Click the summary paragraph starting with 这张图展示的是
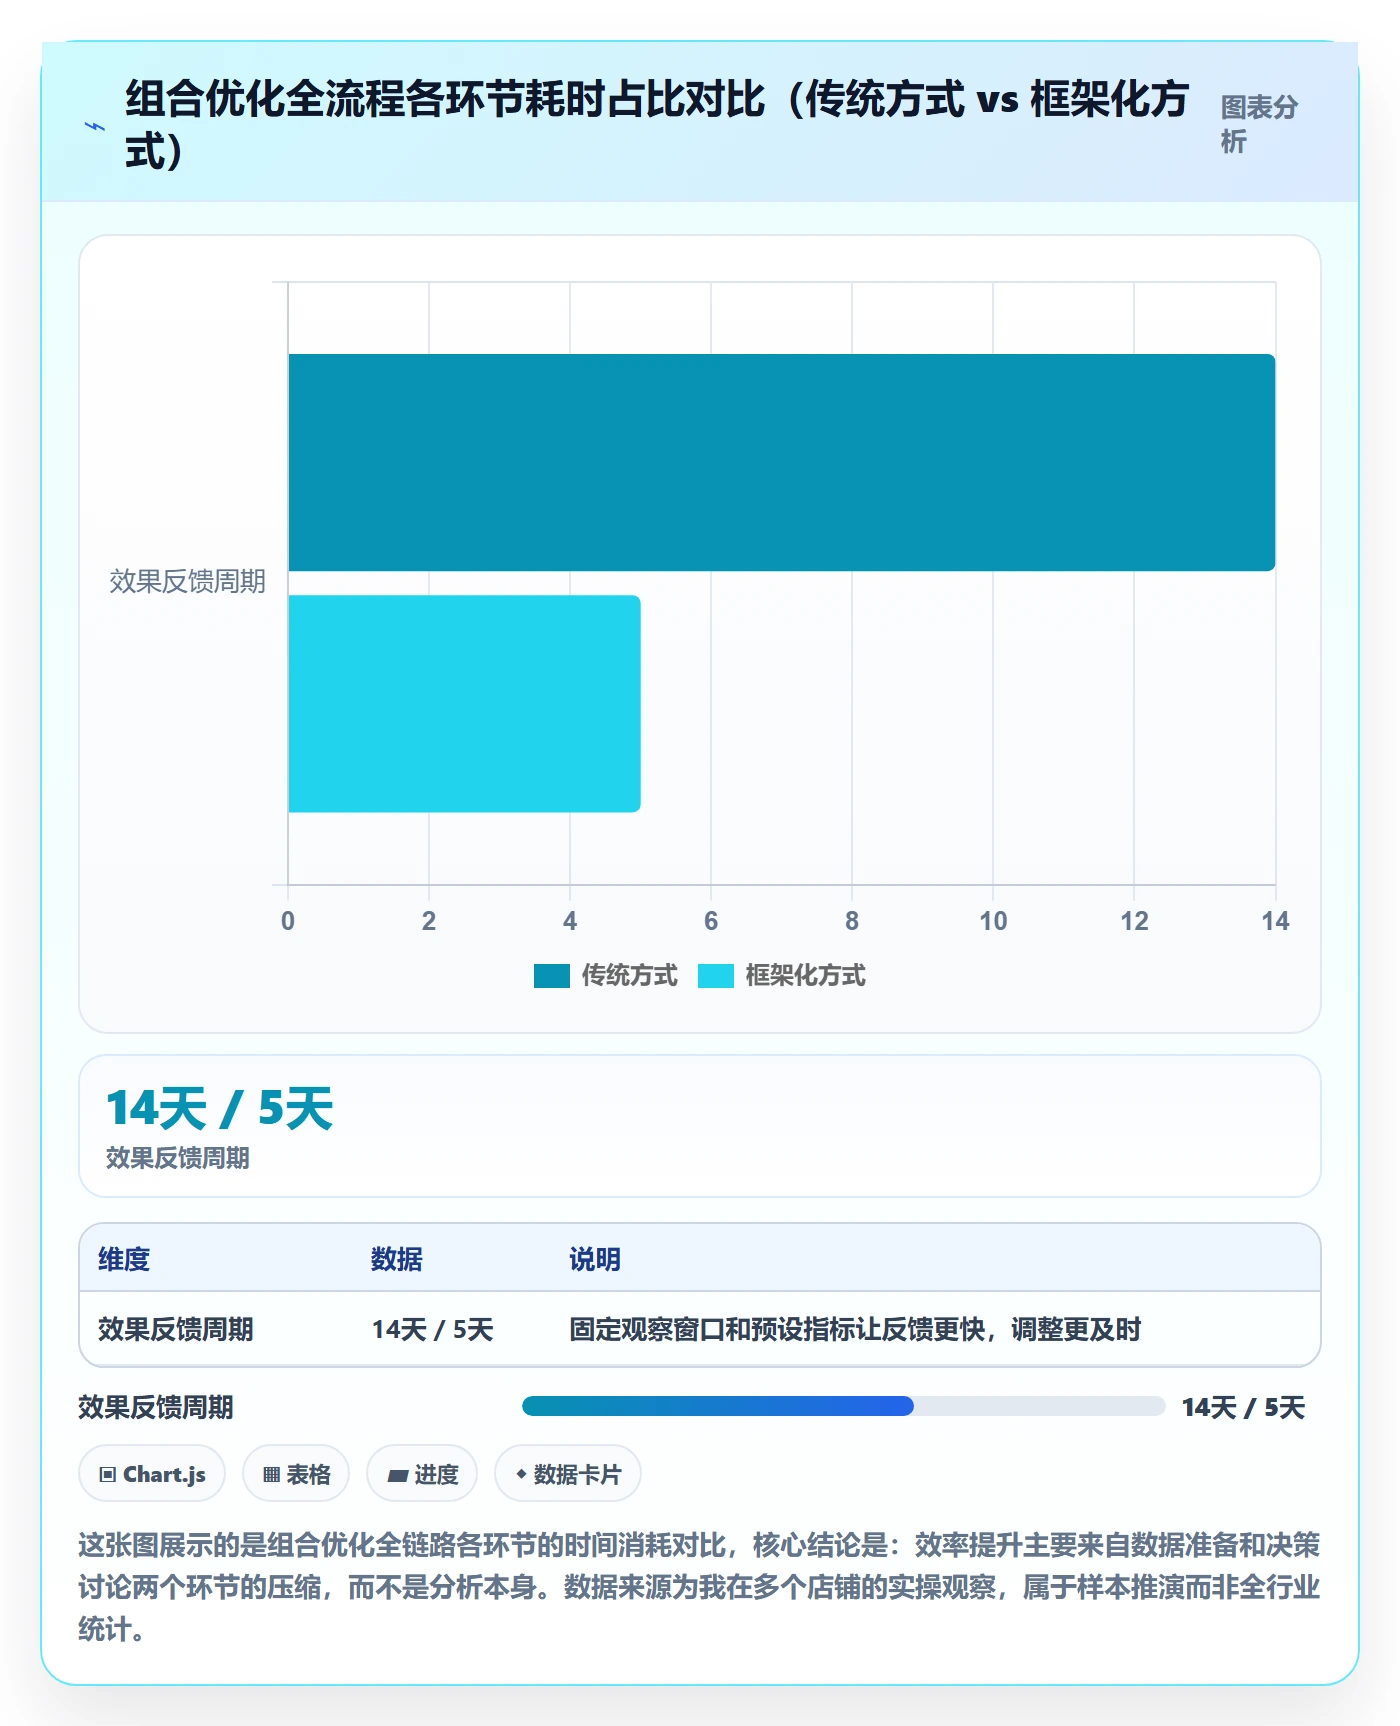 click(x=699, y=1587)
